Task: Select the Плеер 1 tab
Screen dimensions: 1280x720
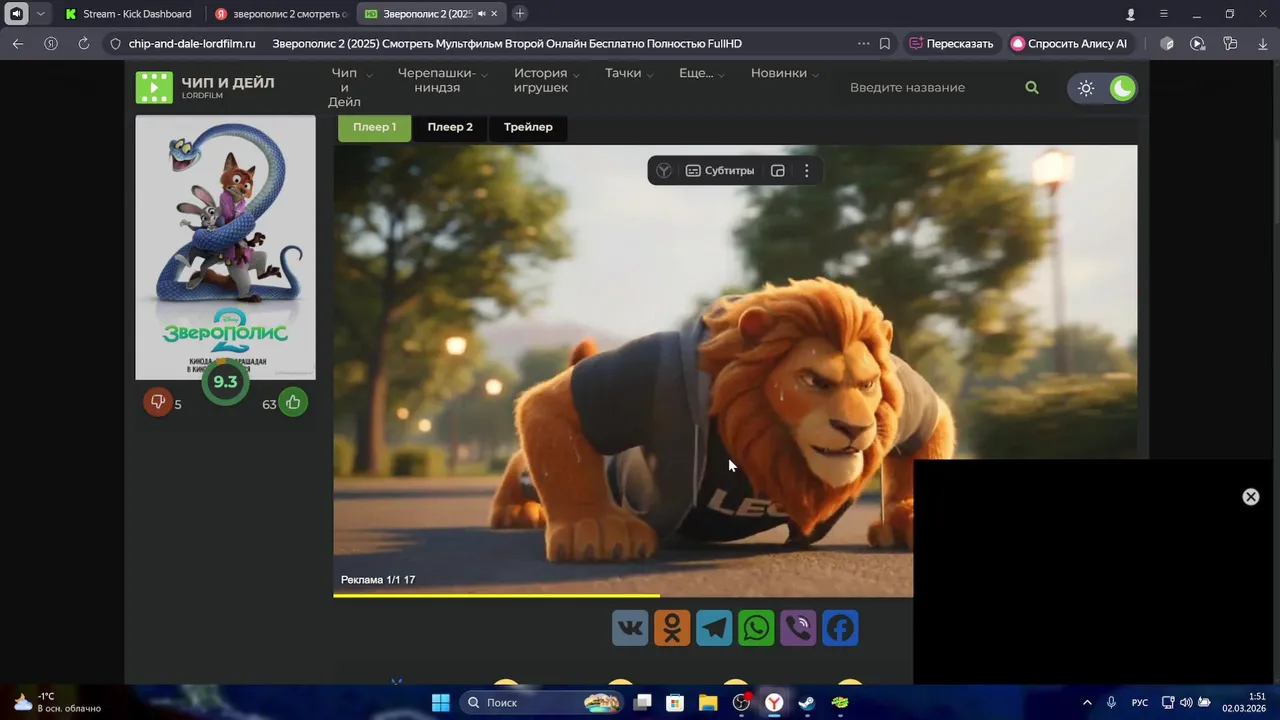Action: coord(374,127)
